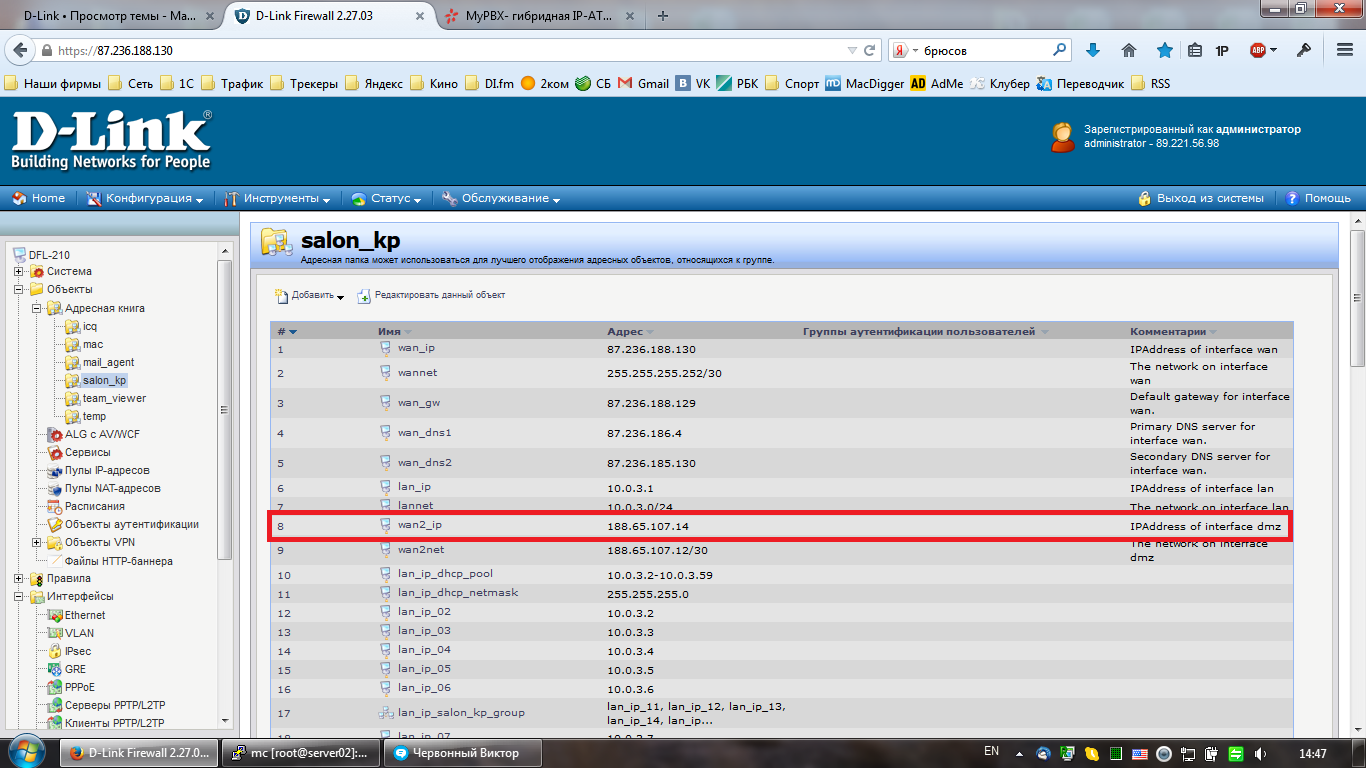Viewport: 1366px width, 768px height.
Task: Open Червонный Виктор chat in taskbar
Action: click(461, 752)
